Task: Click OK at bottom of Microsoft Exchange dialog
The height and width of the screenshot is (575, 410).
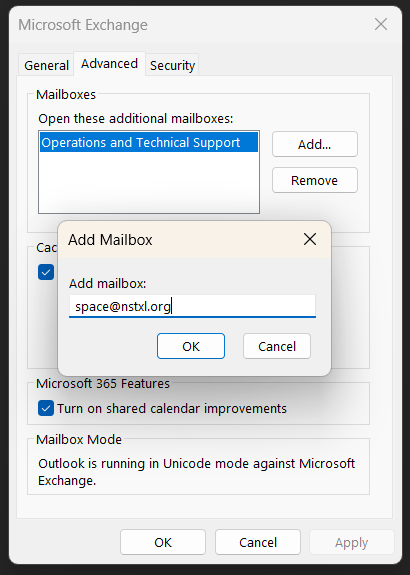Action: click(163, 542)
